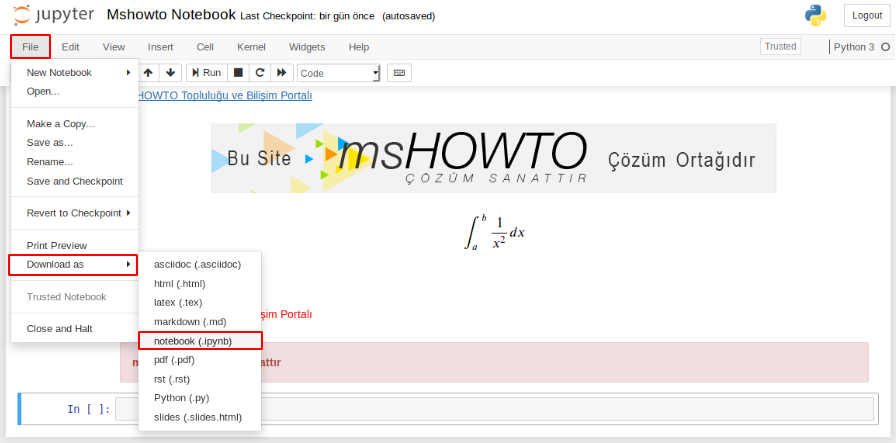Download as asciidoc (.asciidoc)
Image resolution: width=896 pixels, height=443 pixels.
point(200,265)
